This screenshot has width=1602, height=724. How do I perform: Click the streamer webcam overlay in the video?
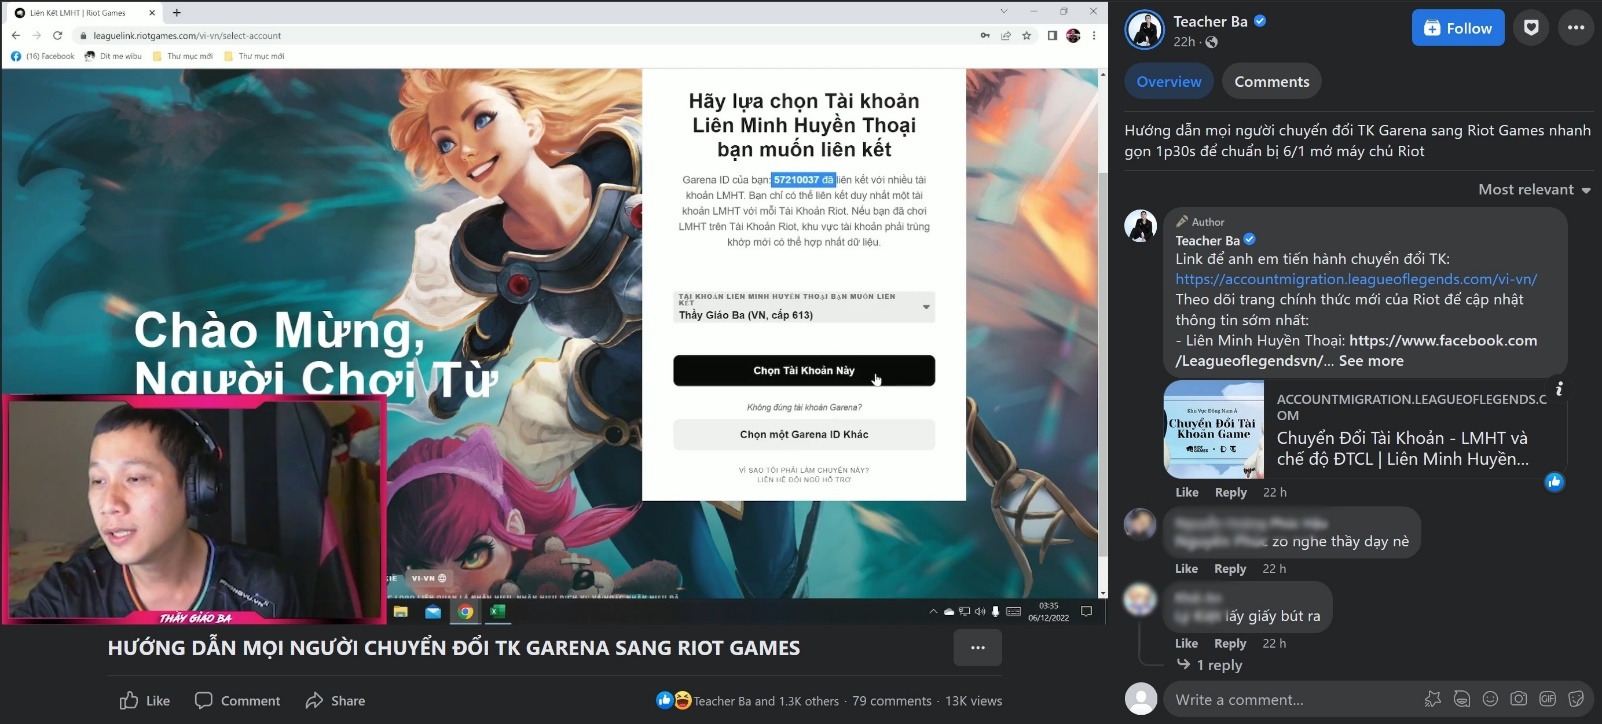tap(195, 509)
